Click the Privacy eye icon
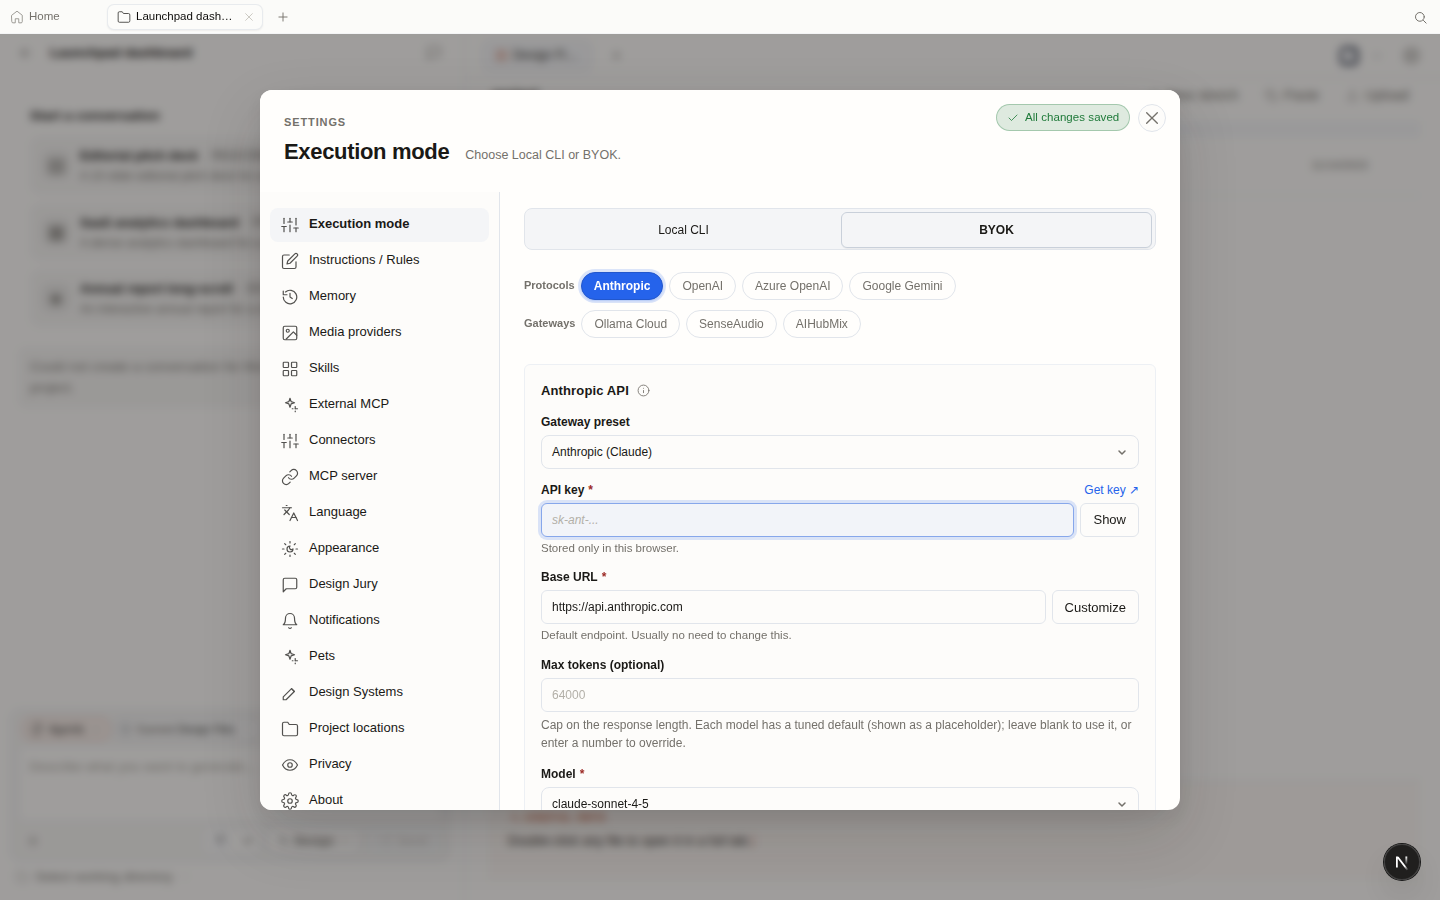 pyautogui.click(x=290, y=765)
